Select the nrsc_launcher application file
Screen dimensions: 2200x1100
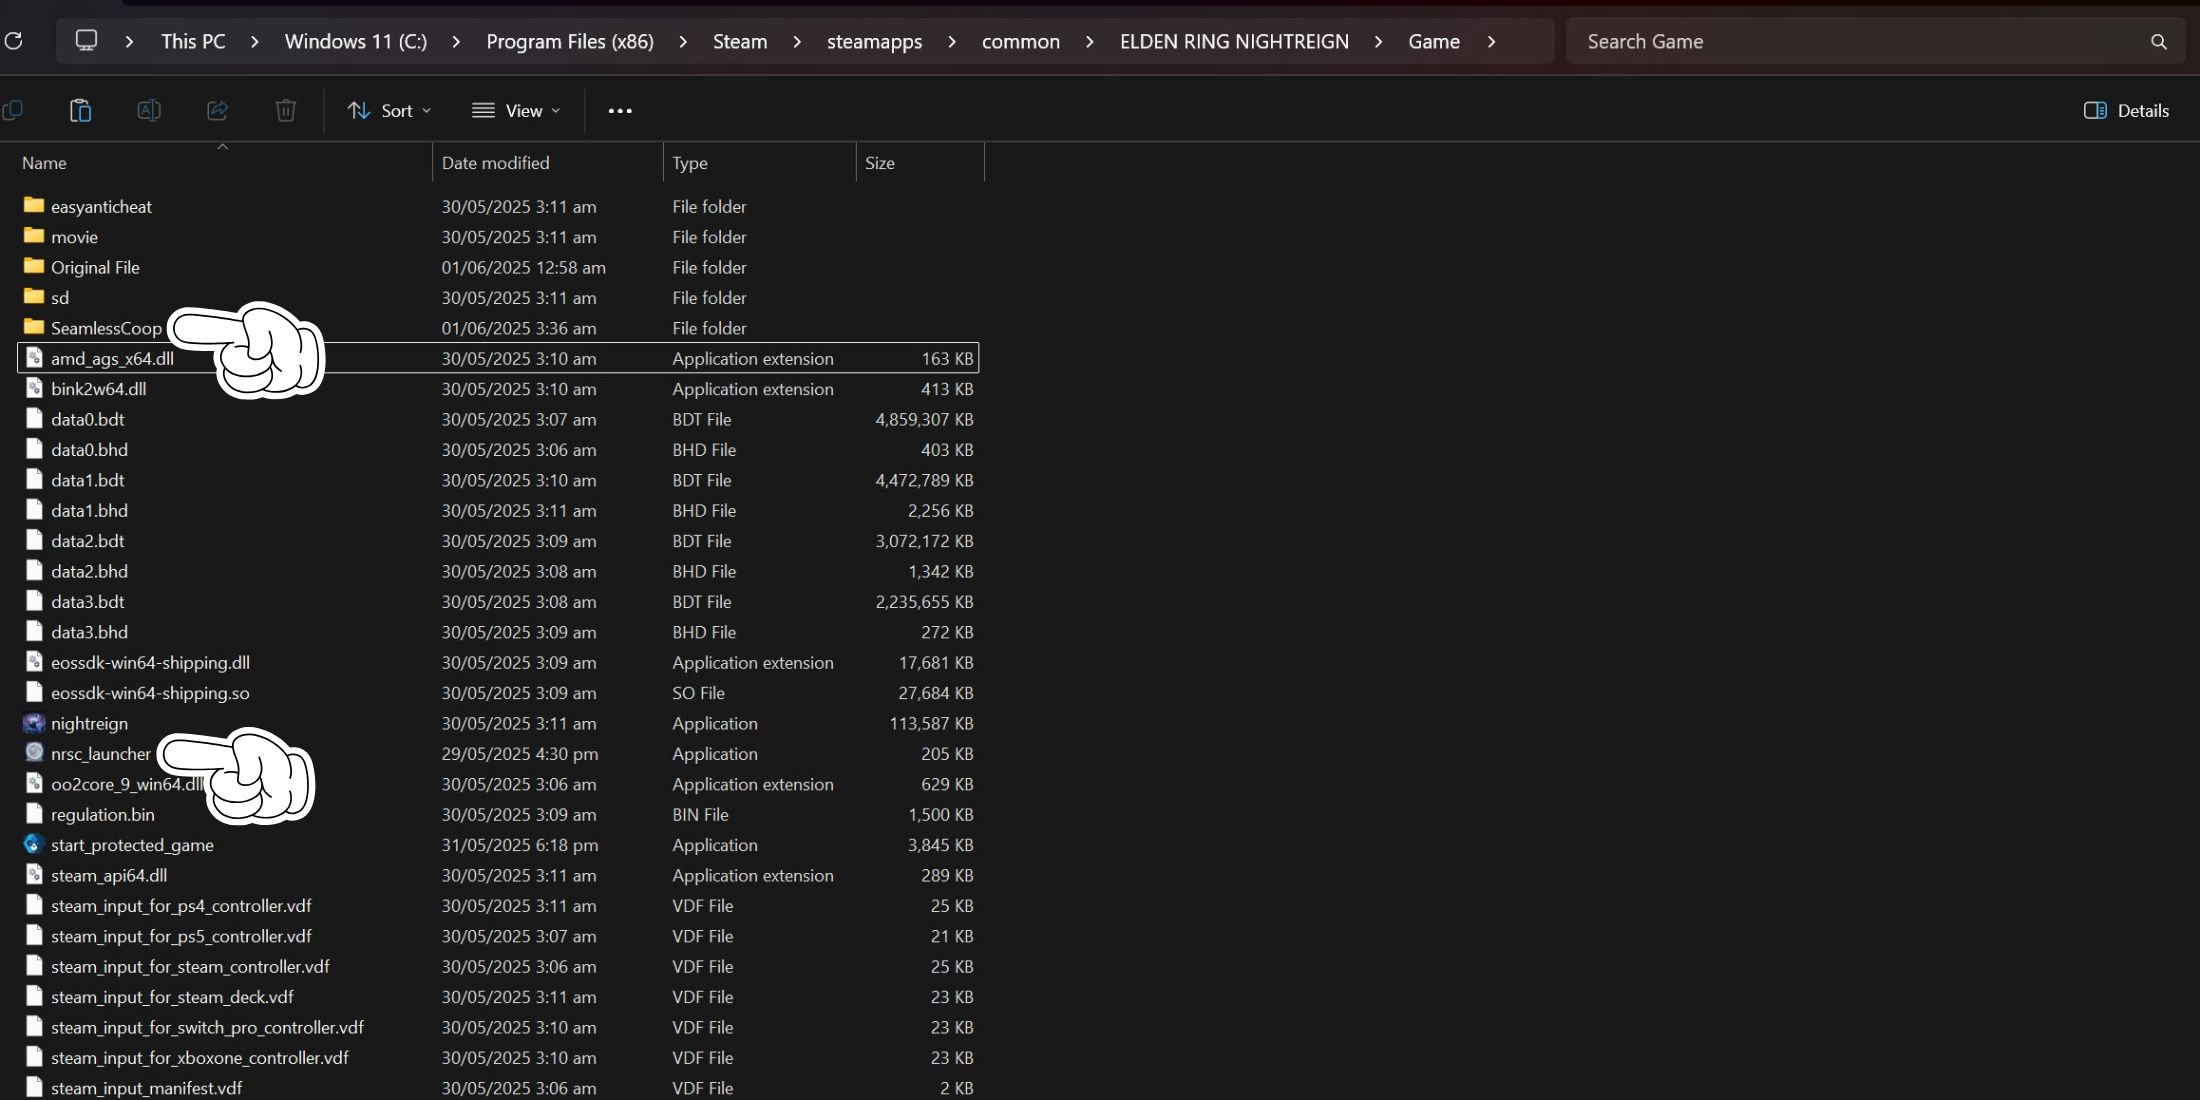[100, 754]
